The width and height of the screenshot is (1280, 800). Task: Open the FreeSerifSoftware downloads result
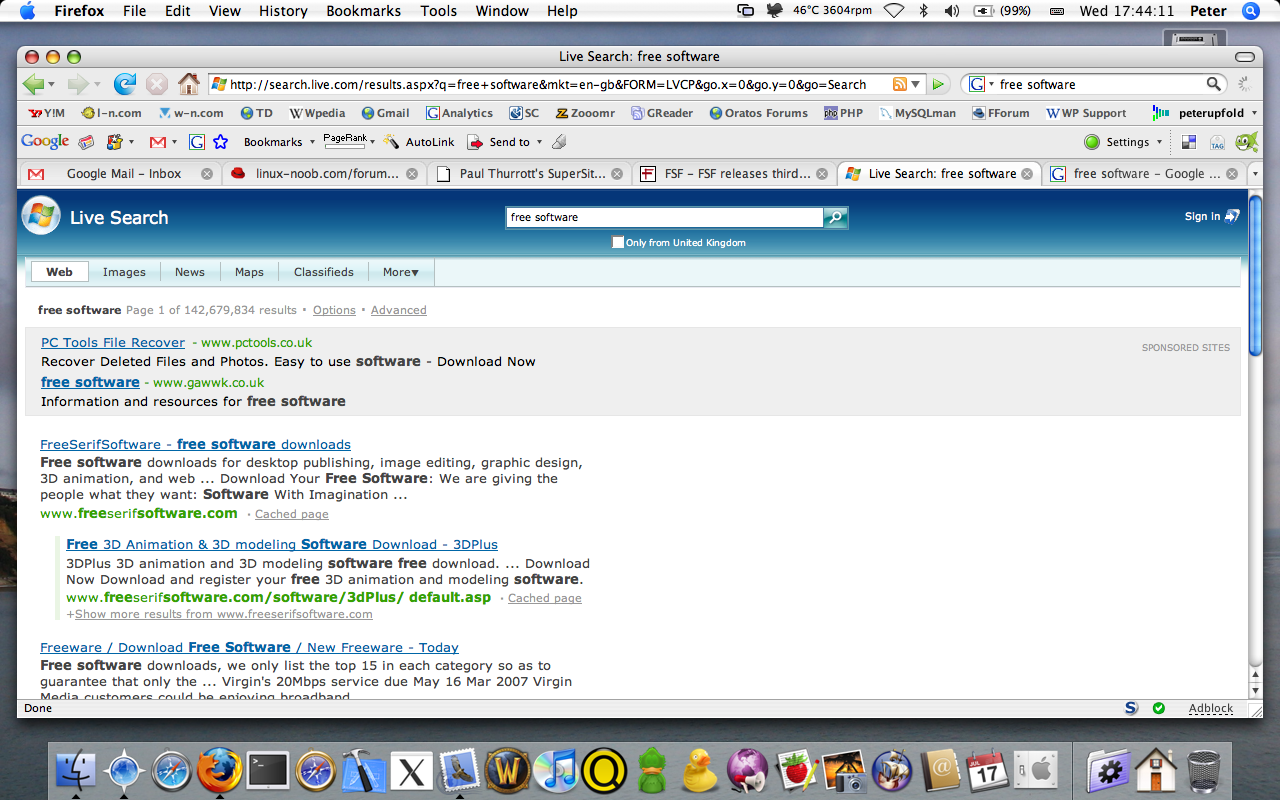click(x=195, y=444)
